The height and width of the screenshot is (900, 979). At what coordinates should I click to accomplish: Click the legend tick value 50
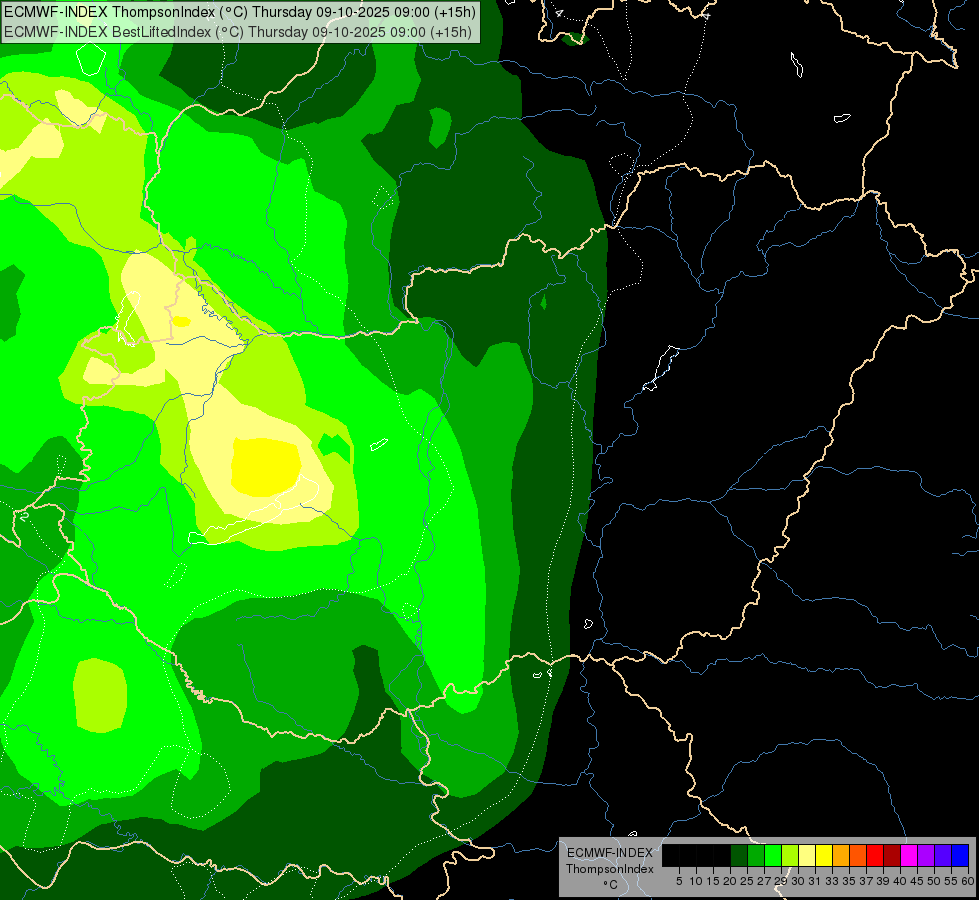pyautogui.click(x=934, y=881)
